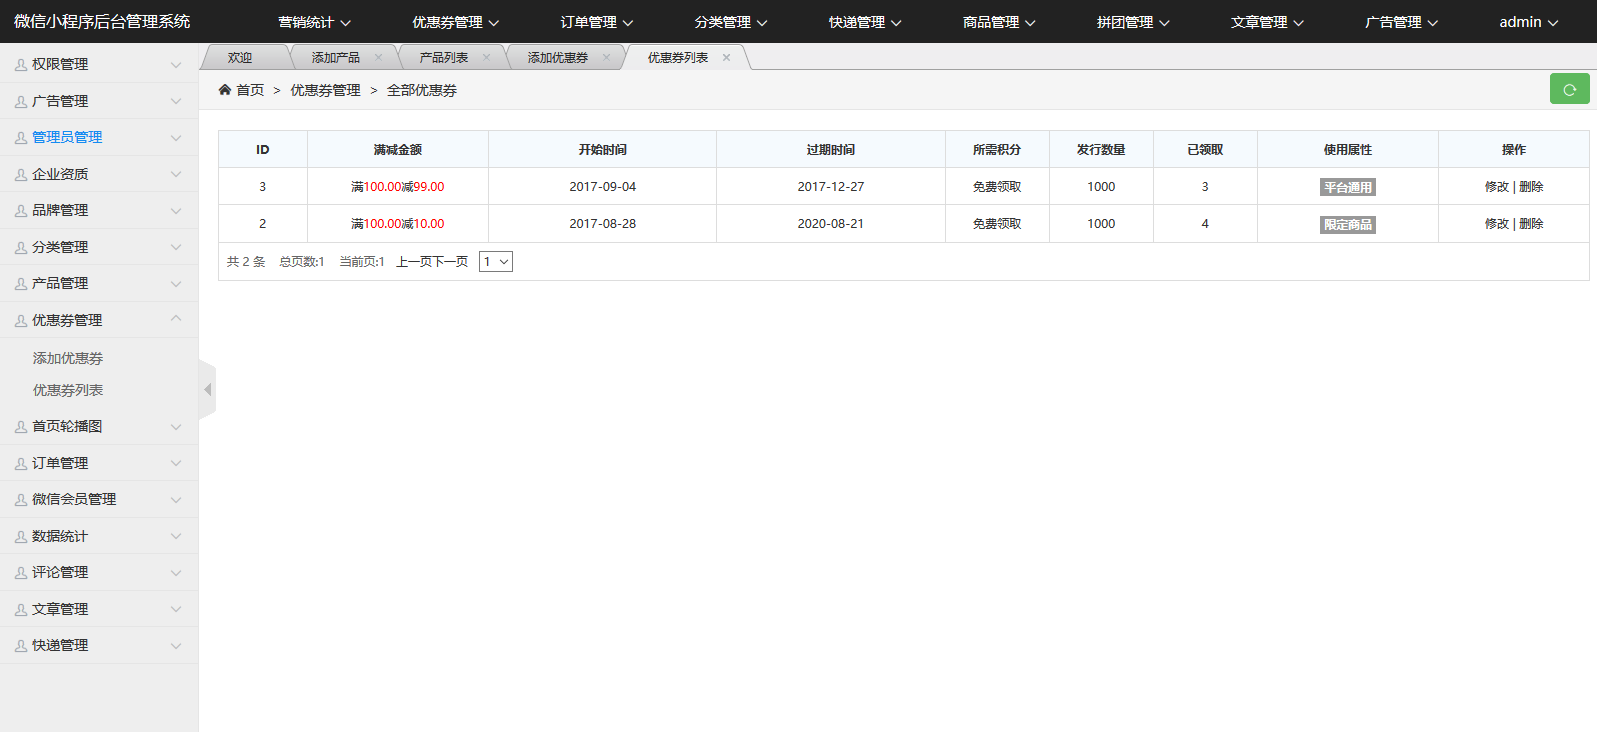The image size is (1597, 732).
Task: Click 修改 for coupon ID 3
Action: pyautogui.click(x=1496, y=187)
